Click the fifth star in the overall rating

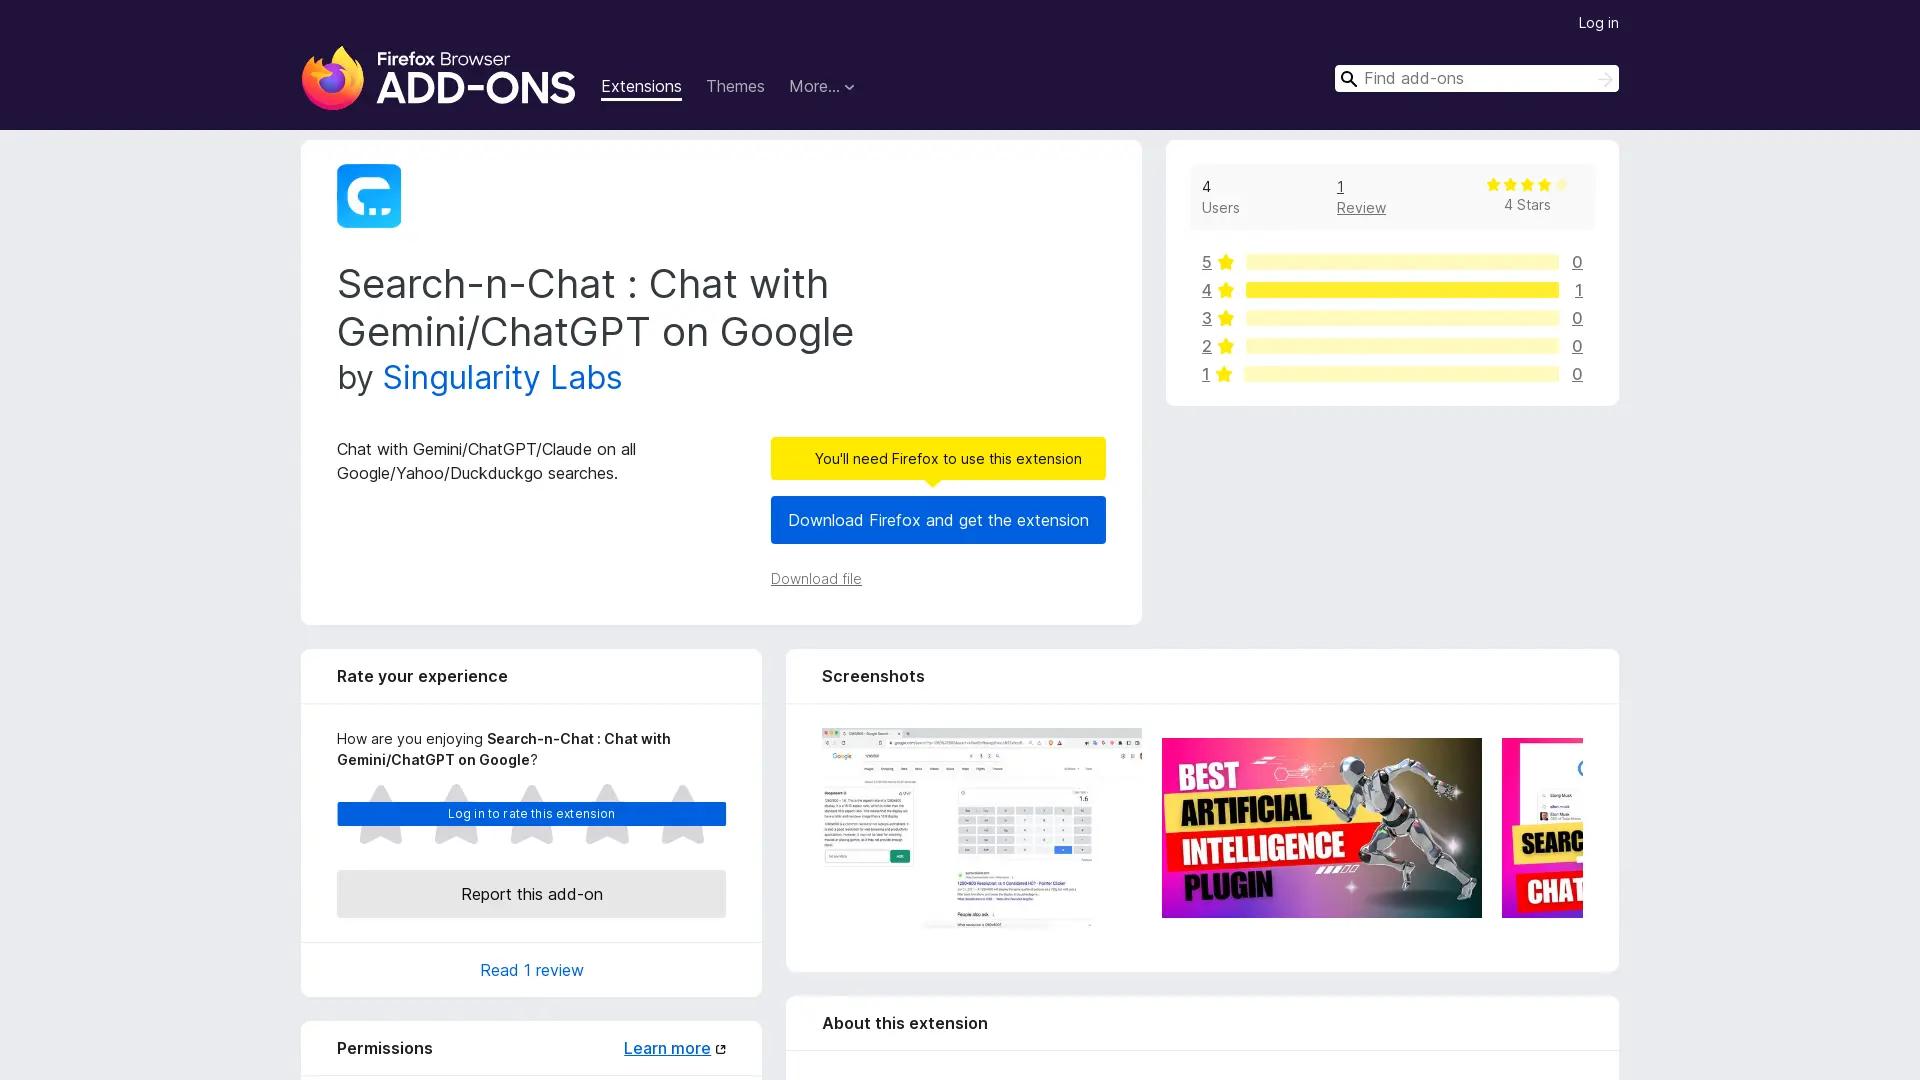[1560, 184]
